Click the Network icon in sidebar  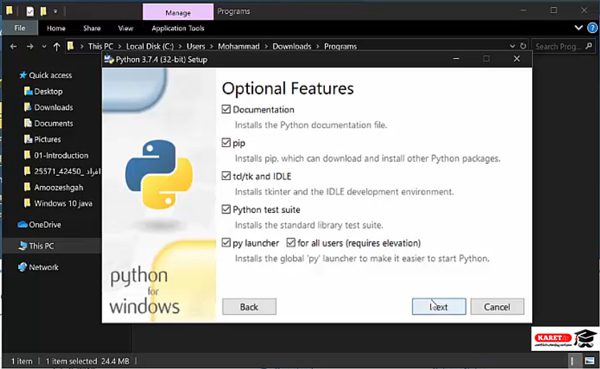22,267
